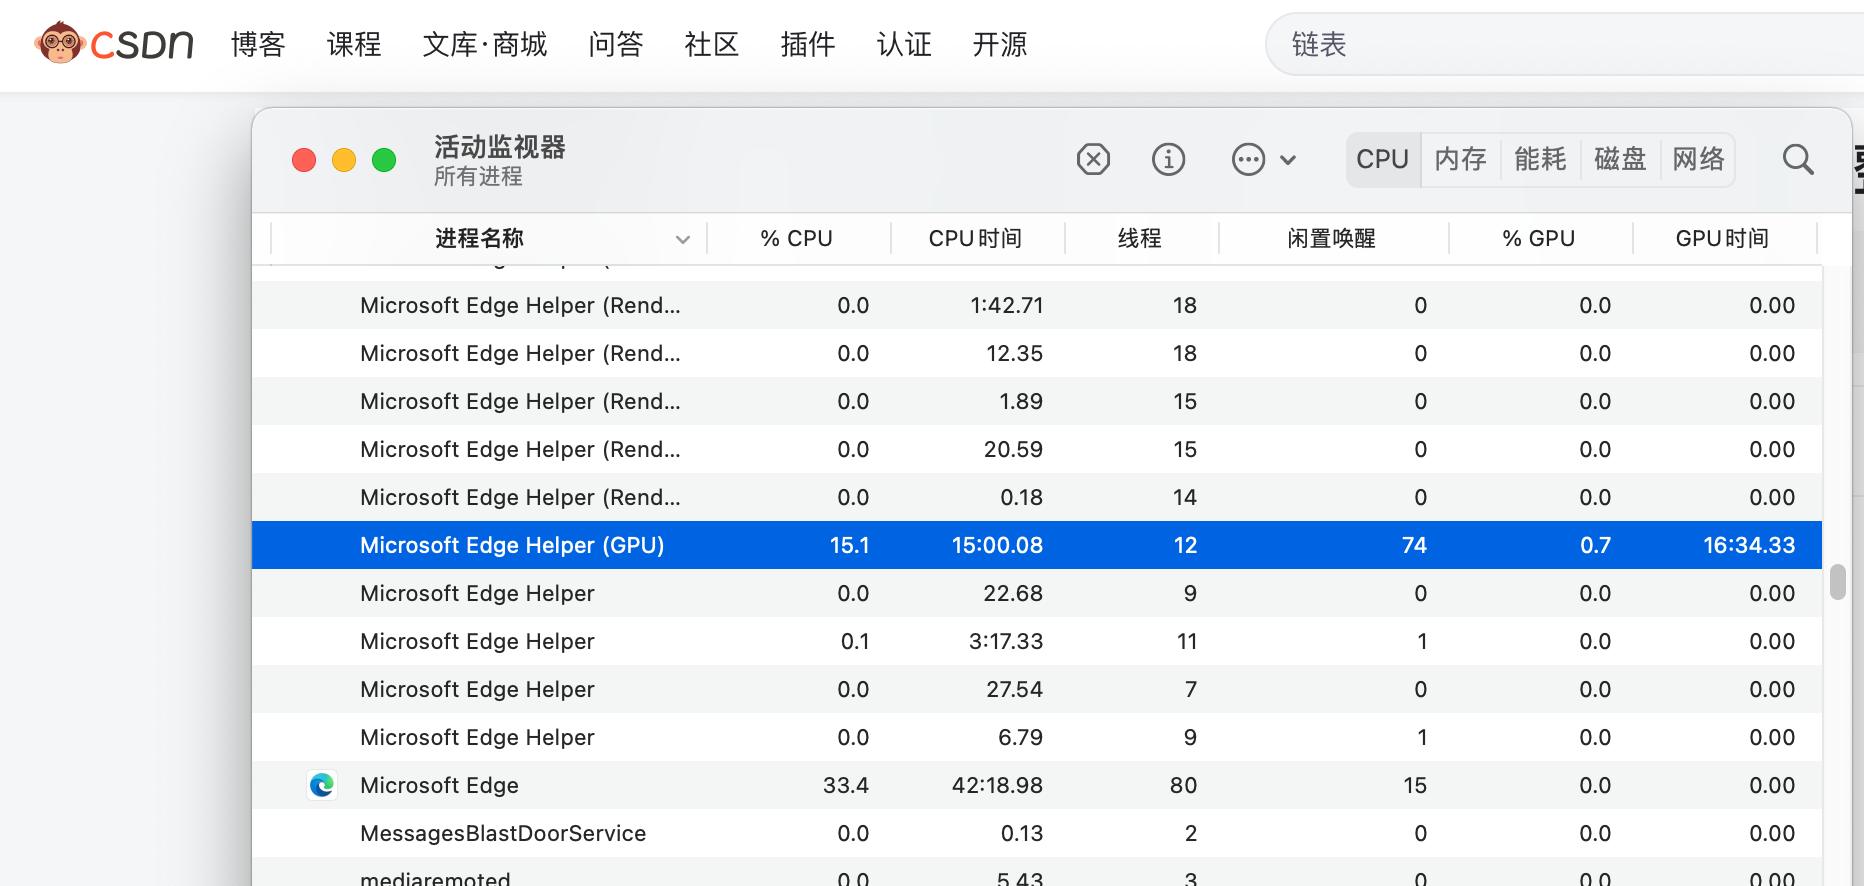Open 问答 in CSDN navigation
Screen dimensions: 1864x886
tap(615, 44)
